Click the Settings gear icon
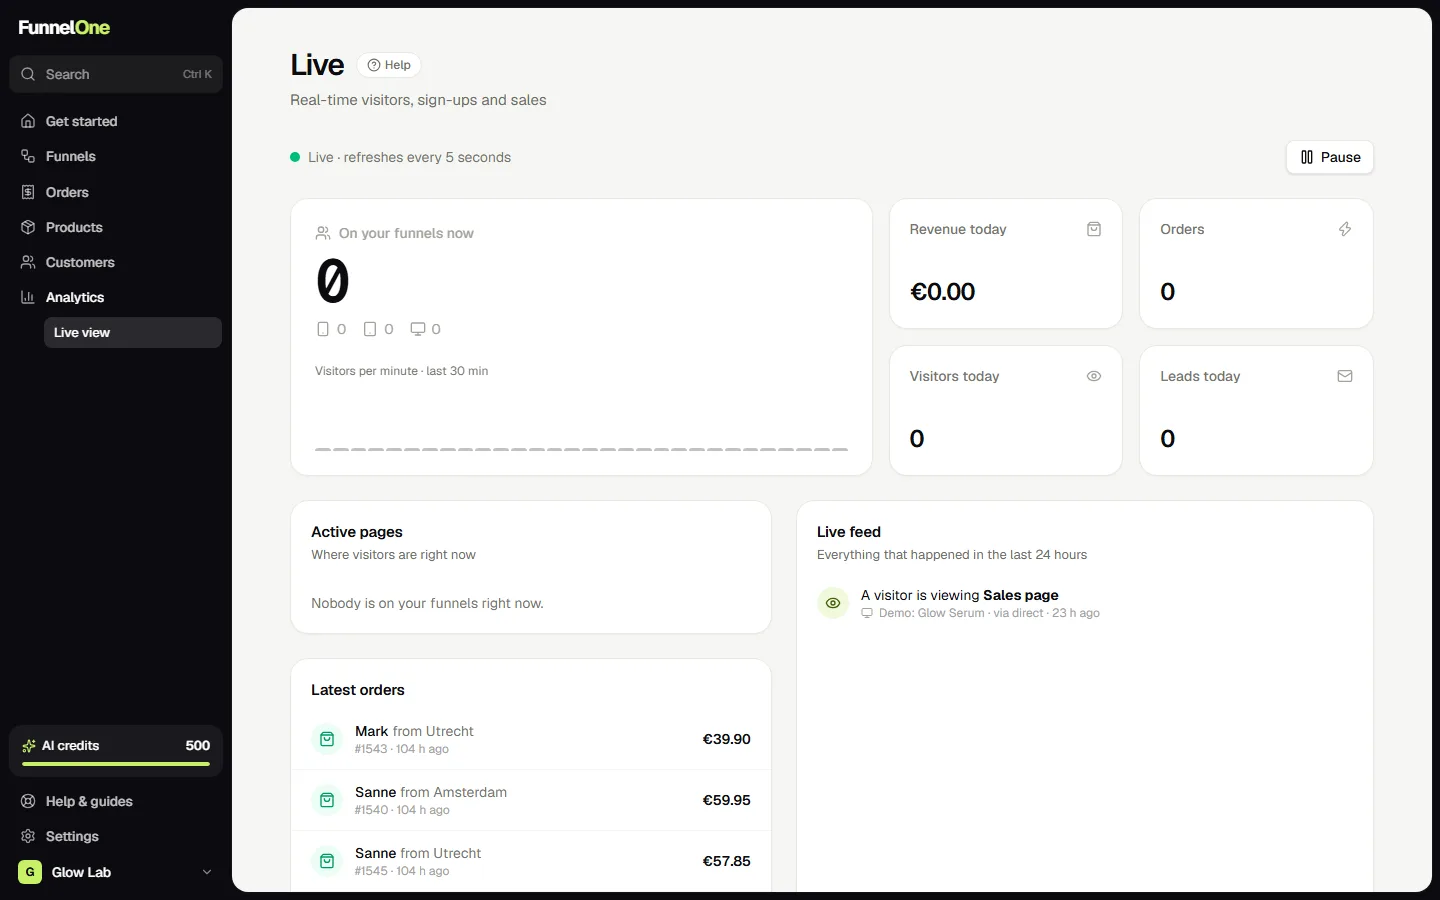The image size is (1440, 900). [28, 836]
